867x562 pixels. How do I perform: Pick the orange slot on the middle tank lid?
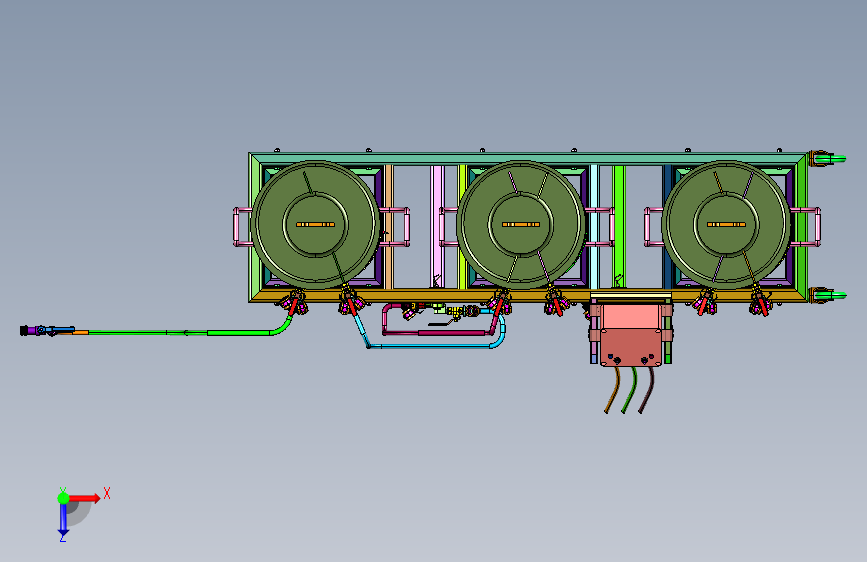(521, 225)
